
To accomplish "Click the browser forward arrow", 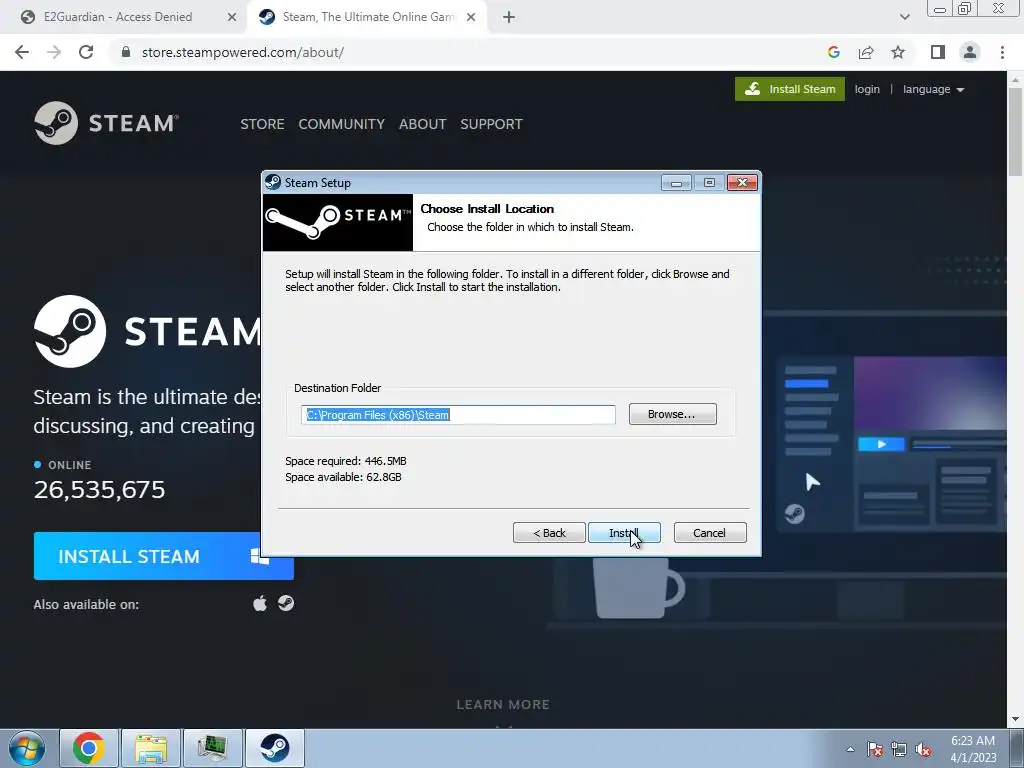I will coord(54,52).
